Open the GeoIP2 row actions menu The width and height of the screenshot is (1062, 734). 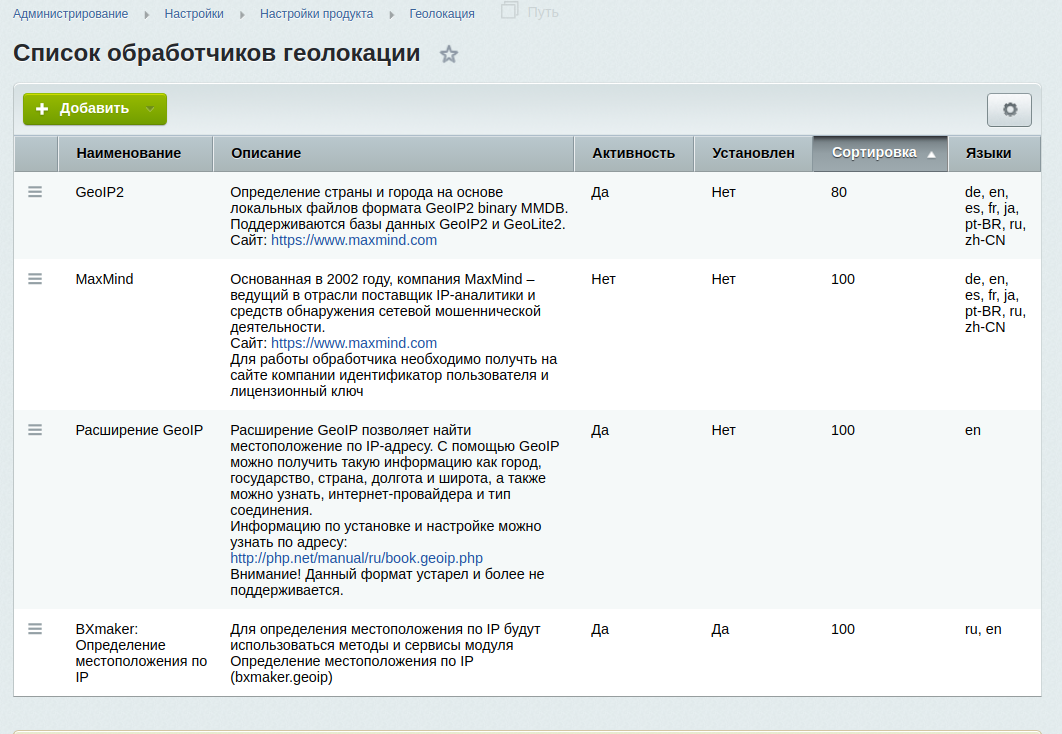tap(35, 192)
